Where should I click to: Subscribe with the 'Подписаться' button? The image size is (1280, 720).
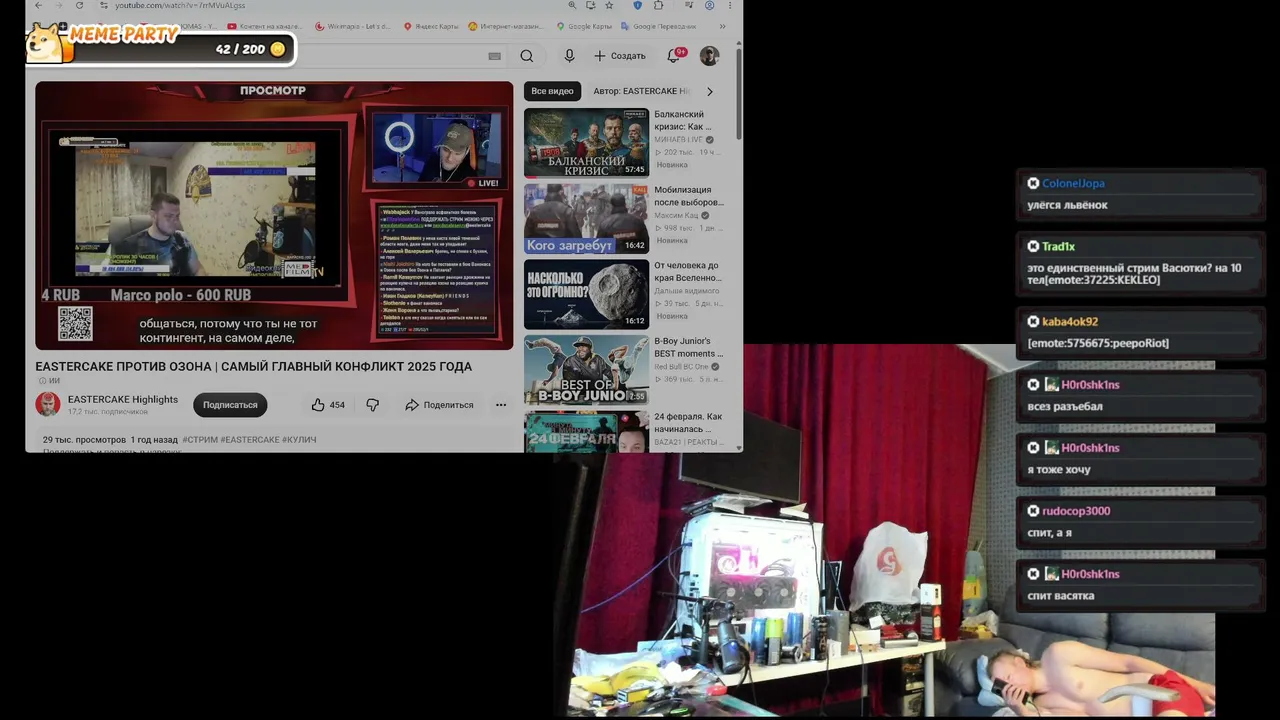[x=230, y=405]
